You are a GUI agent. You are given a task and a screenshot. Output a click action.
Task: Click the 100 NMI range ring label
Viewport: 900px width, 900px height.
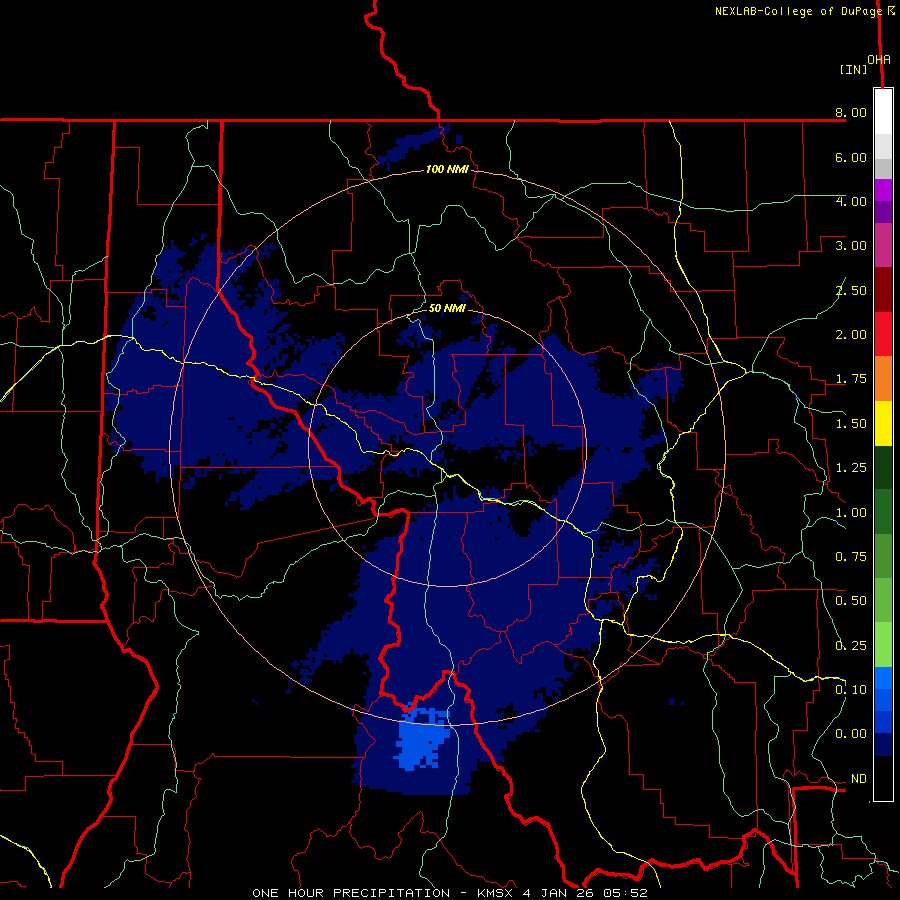click(447, 169)
